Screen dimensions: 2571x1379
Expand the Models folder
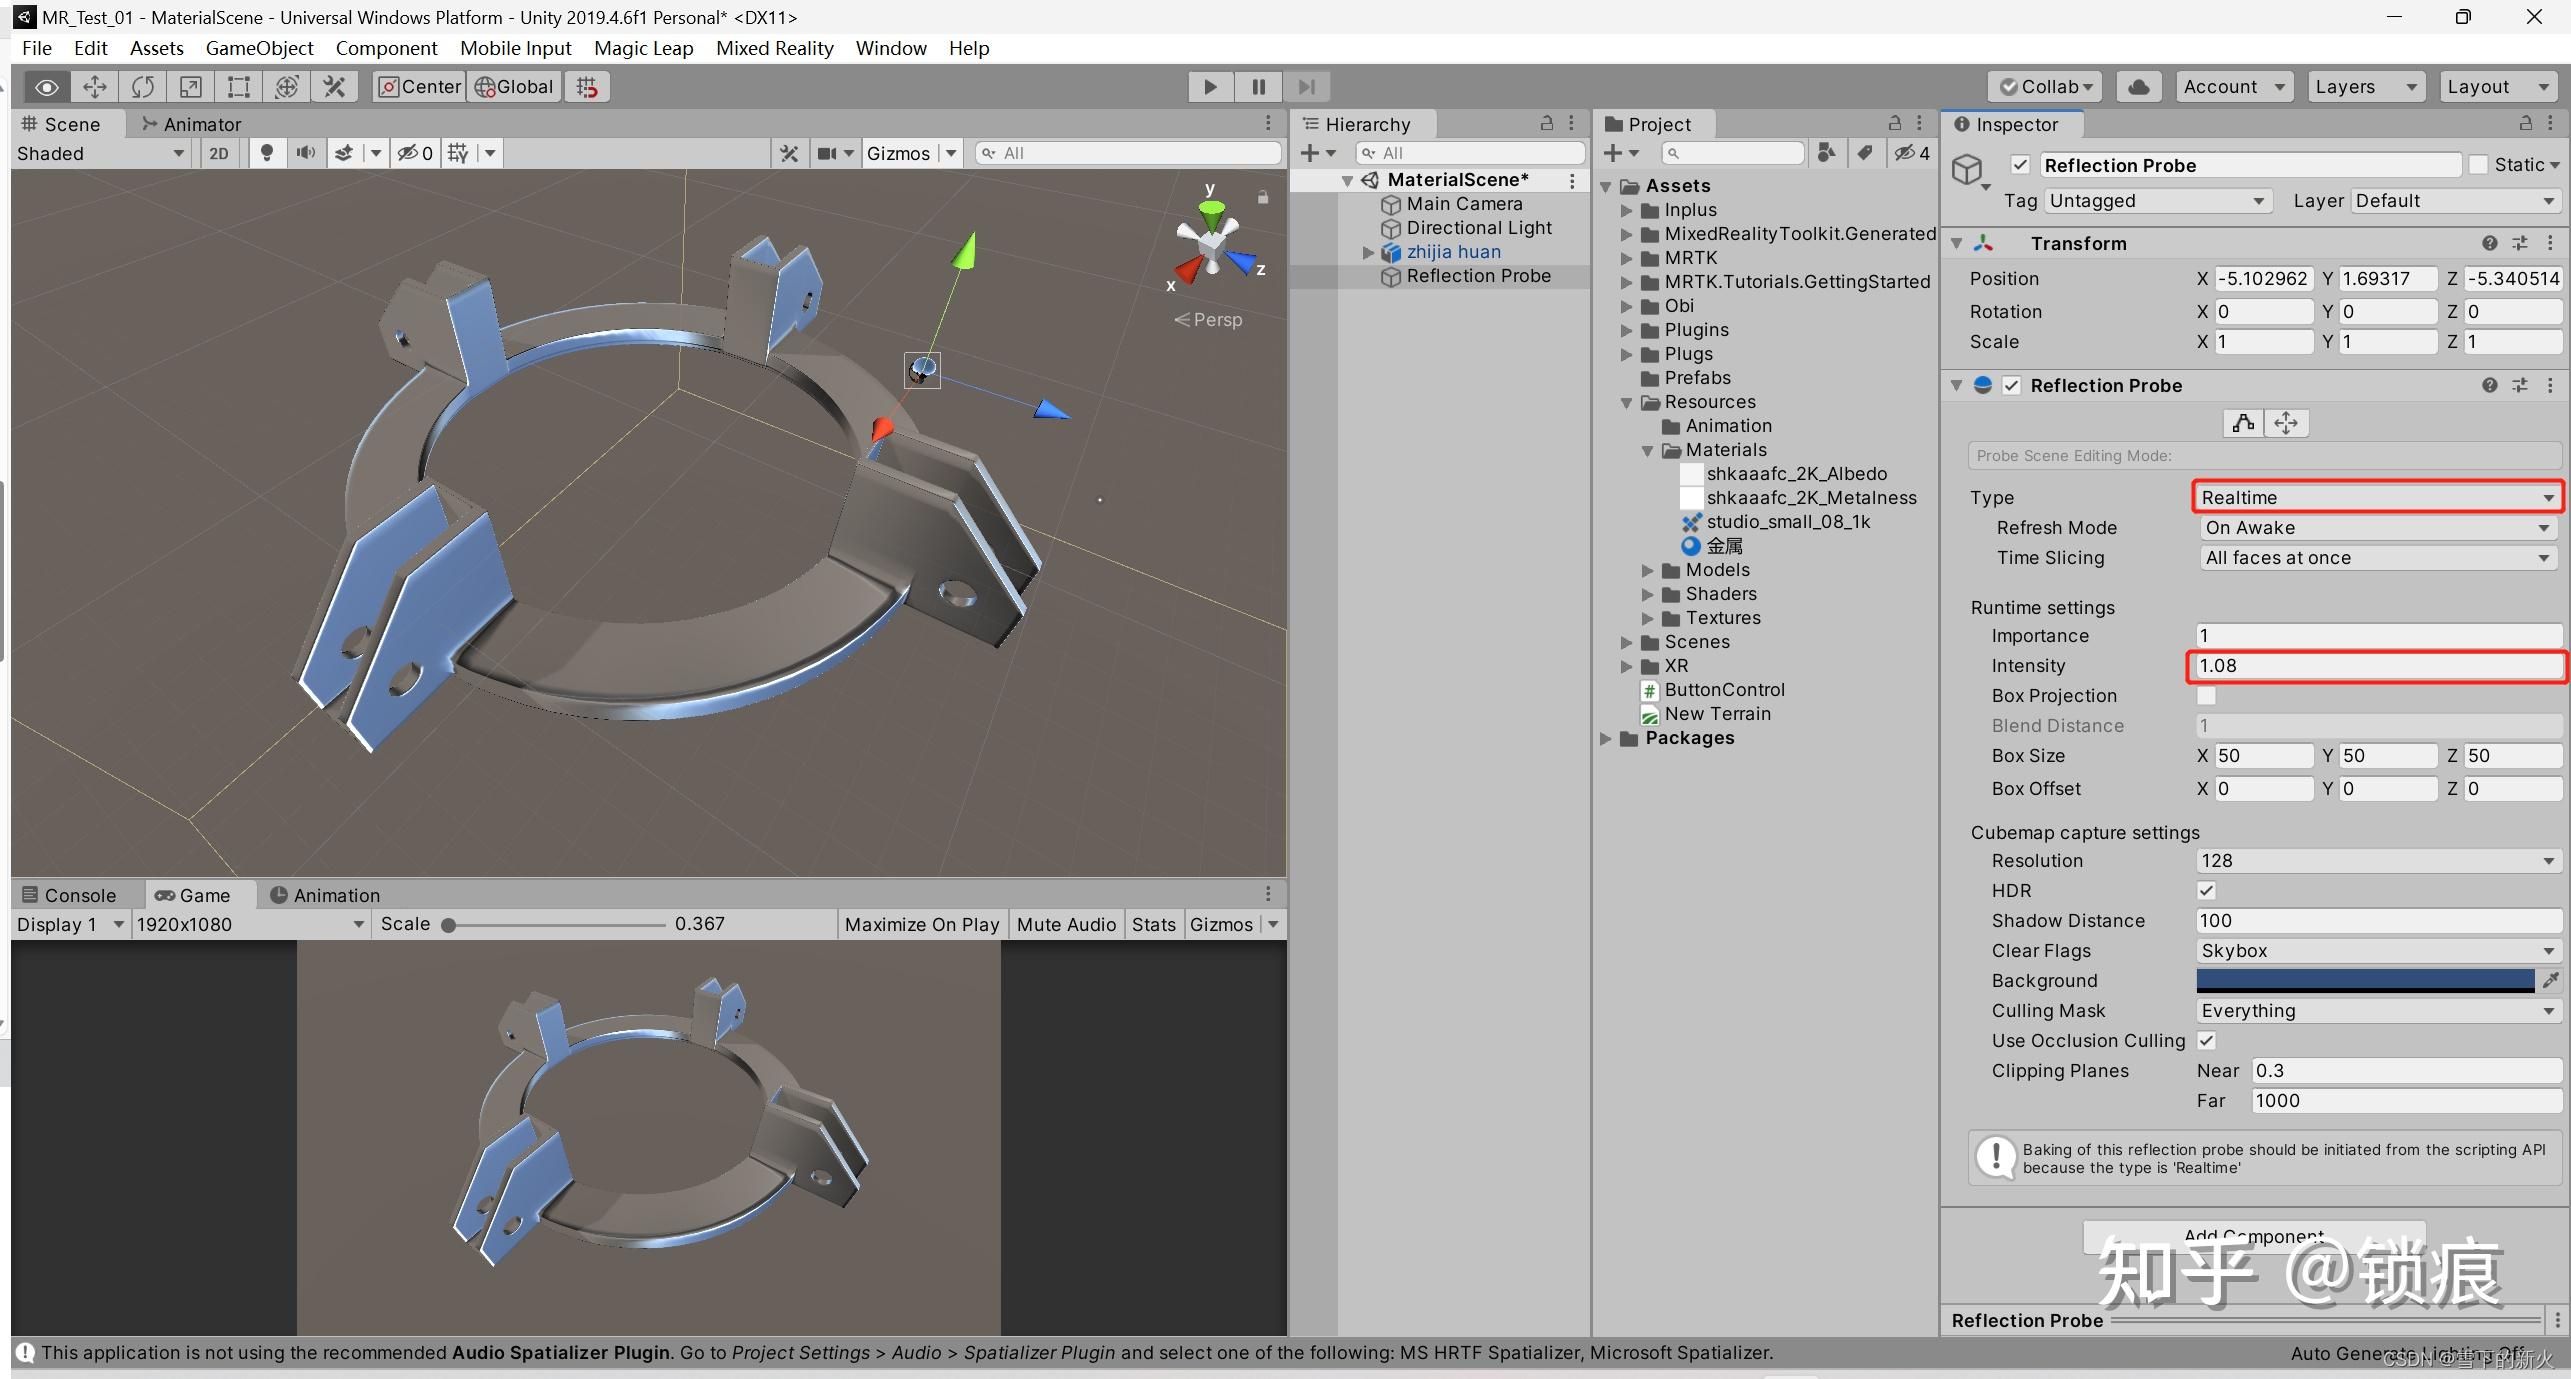pos(1647,570)
